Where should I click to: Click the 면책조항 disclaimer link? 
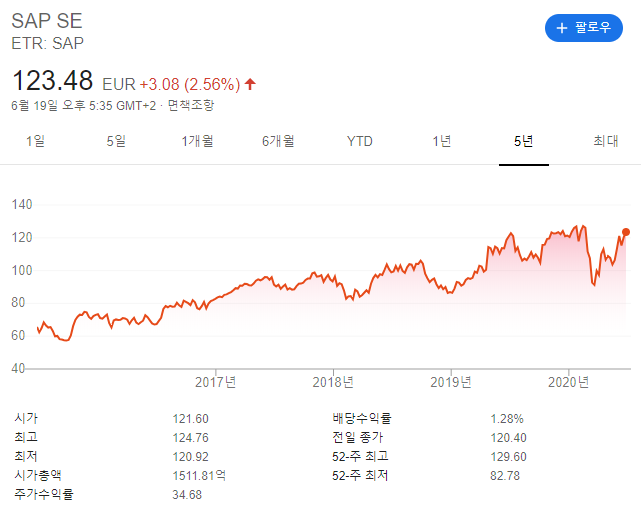(x=191, y=105)
